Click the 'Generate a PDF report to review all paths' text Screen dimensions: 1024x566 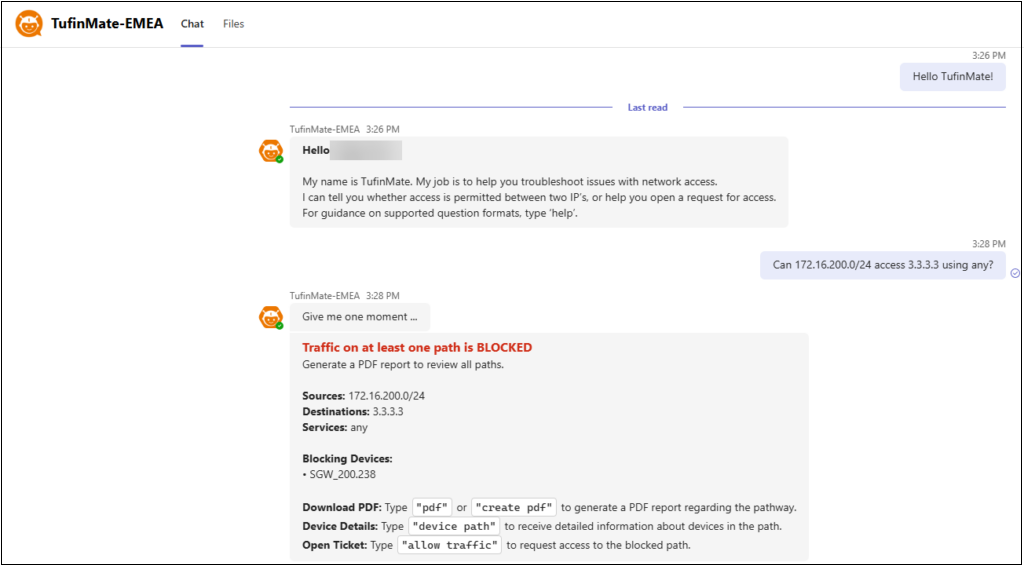tap(403, 365)
